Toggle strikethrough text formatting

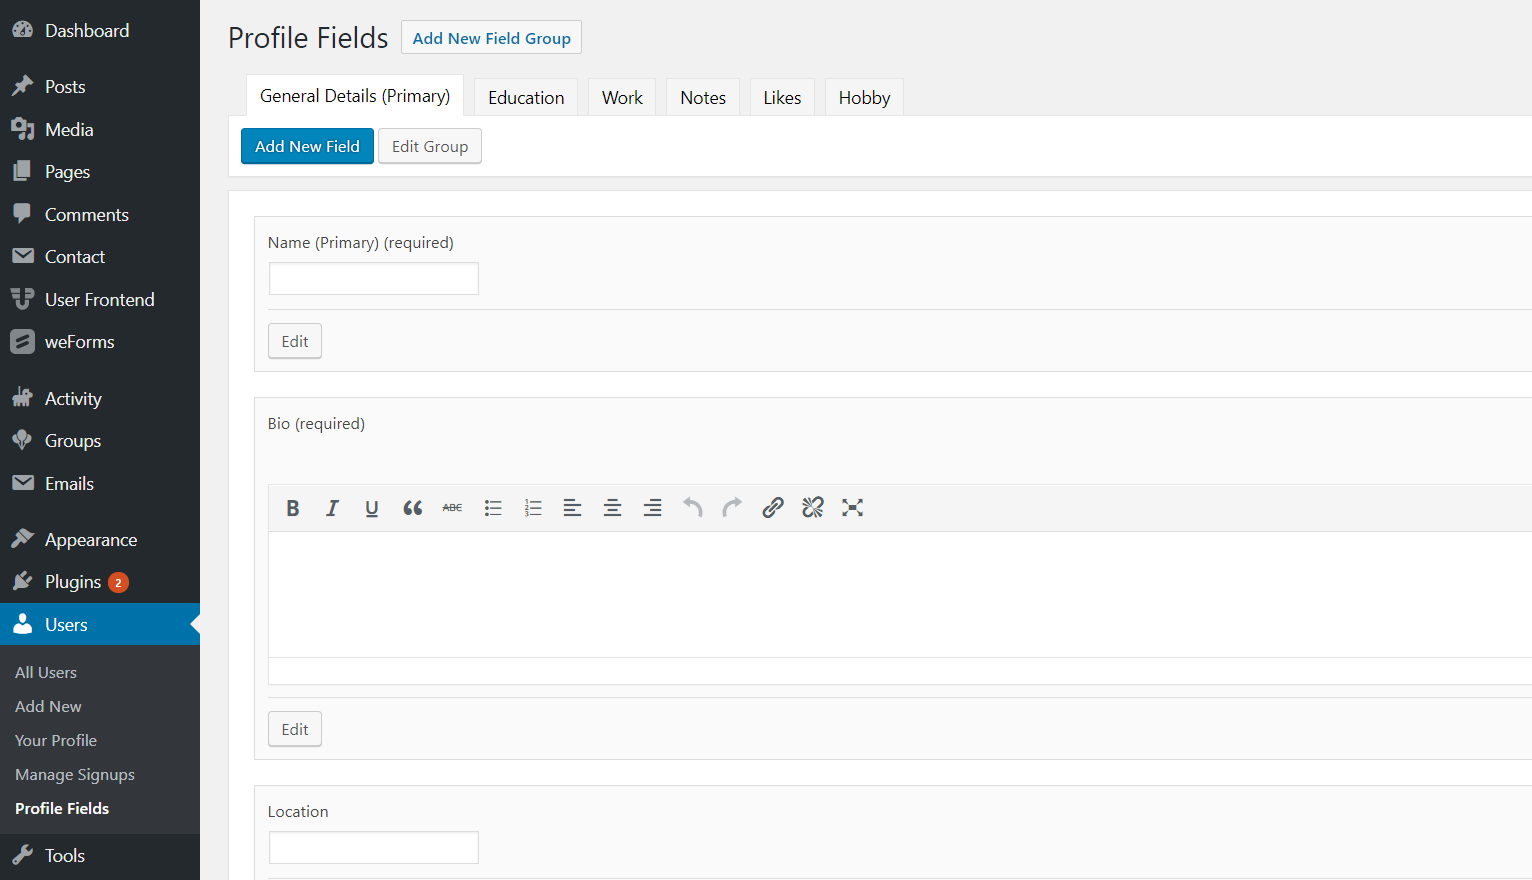[452, 508]
